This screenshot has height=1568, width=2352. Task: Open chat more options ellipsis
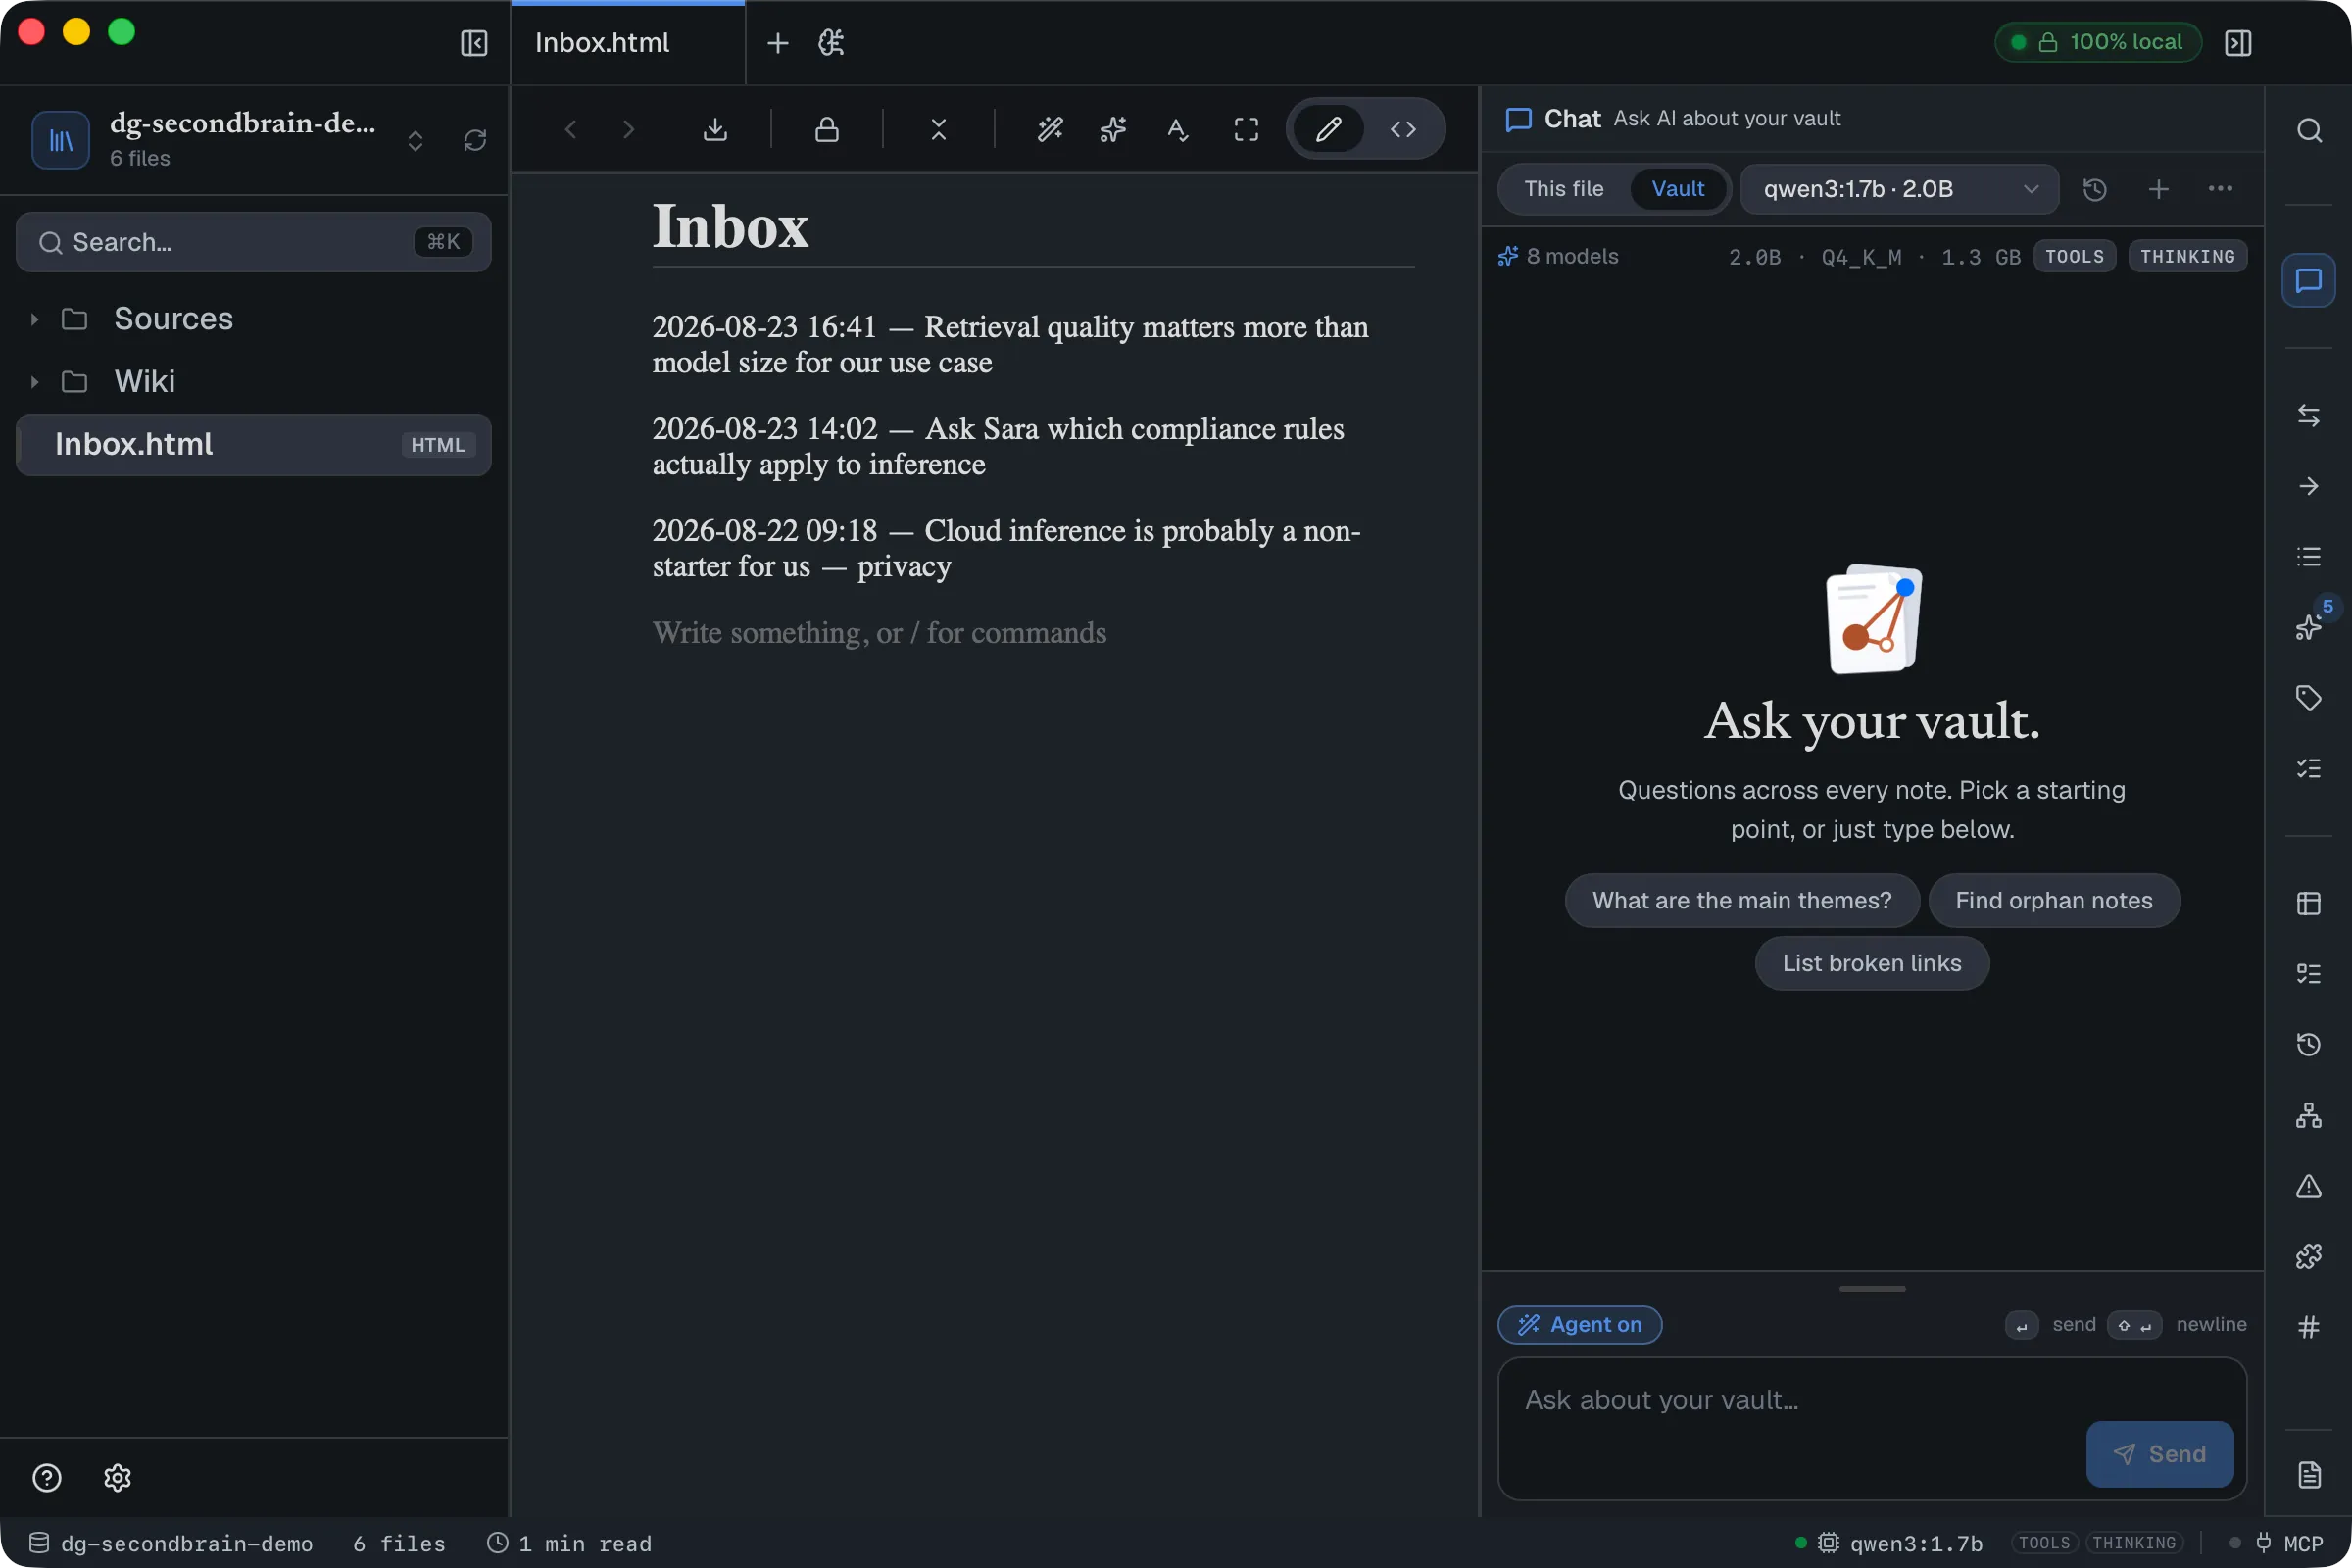tap(2220, 189)
